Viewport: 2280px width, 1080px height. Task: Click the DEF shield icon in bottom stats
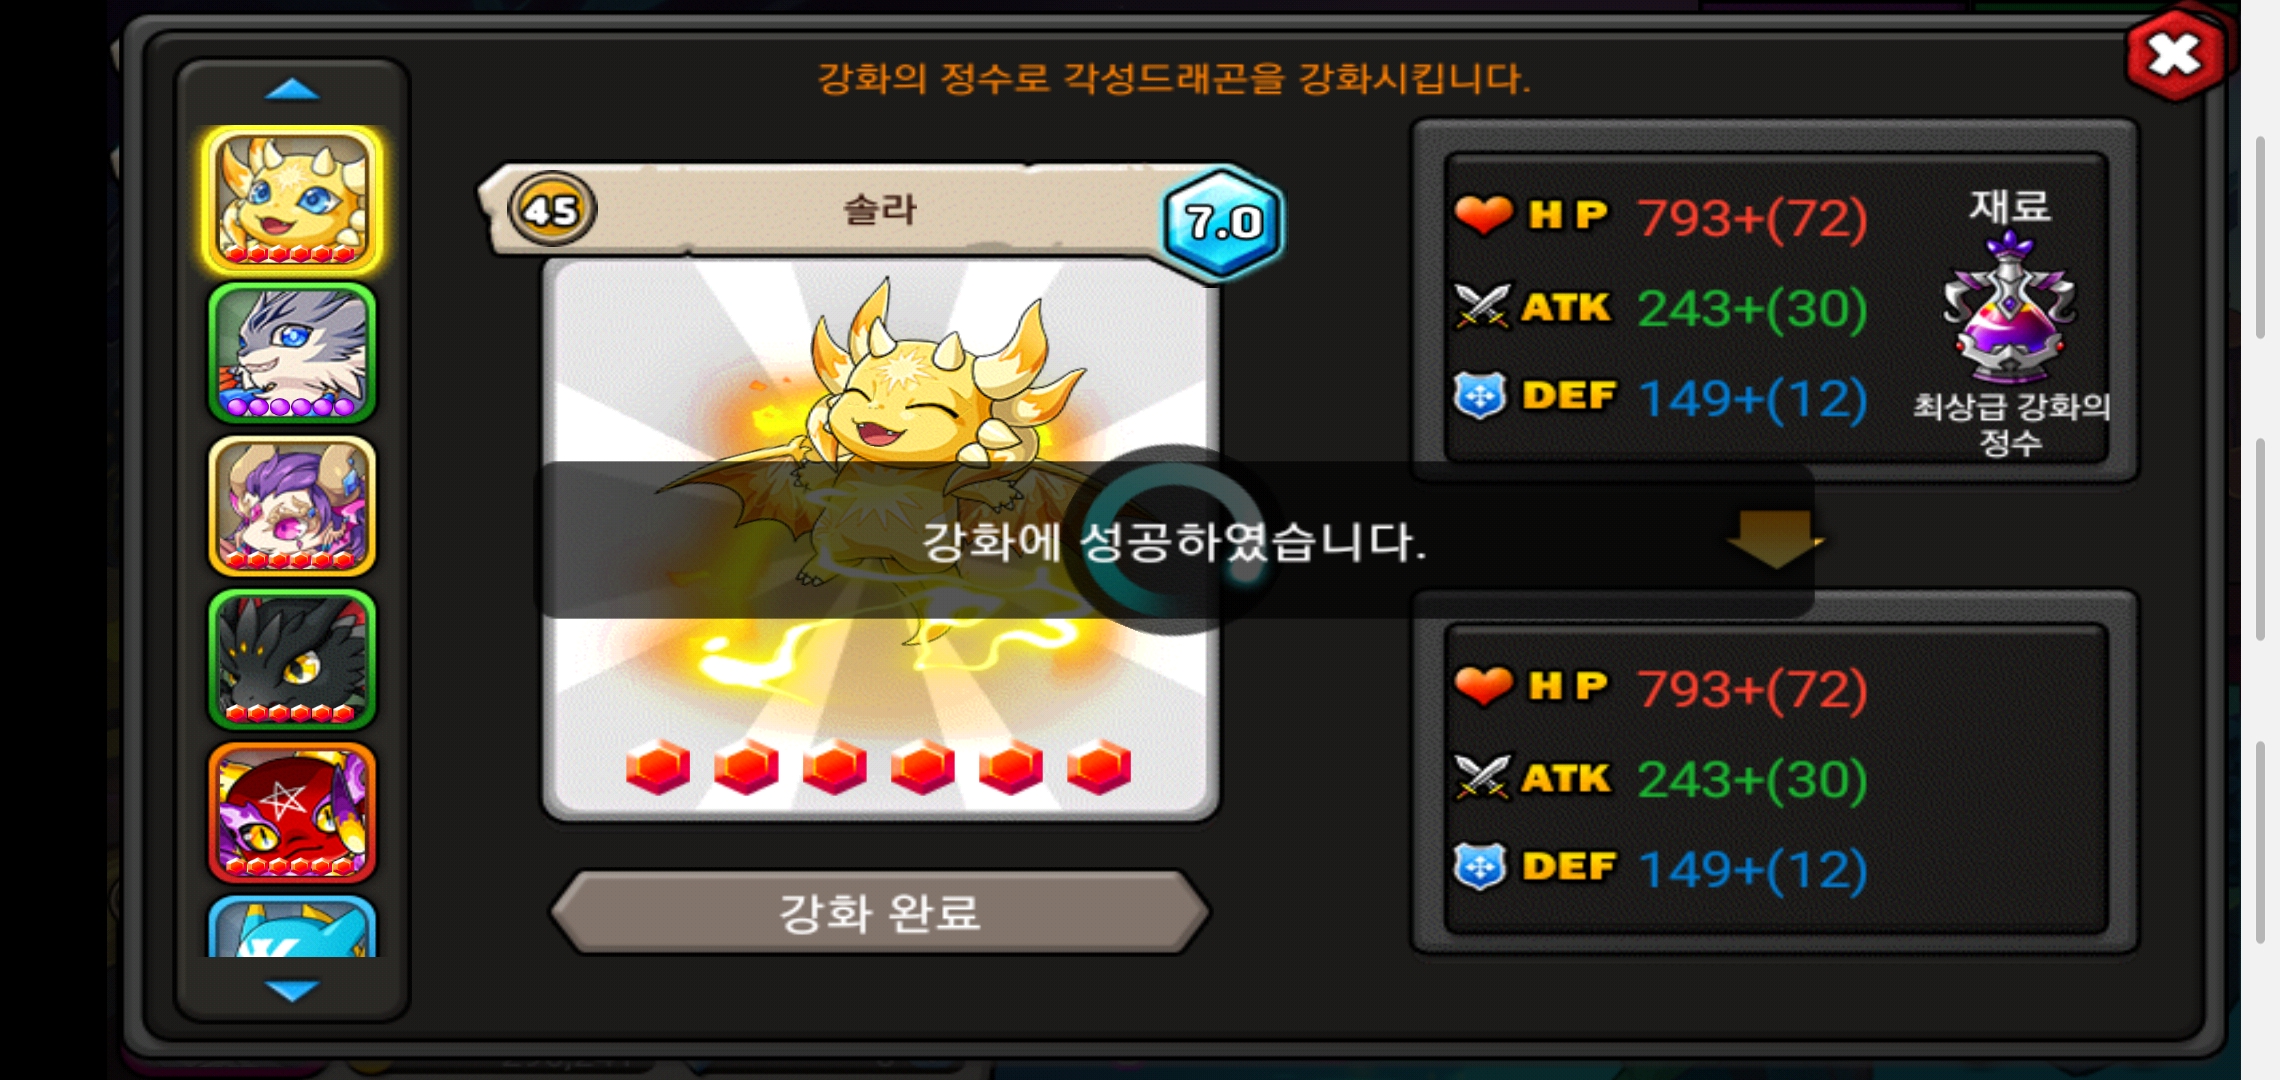tap(1481, 866)
